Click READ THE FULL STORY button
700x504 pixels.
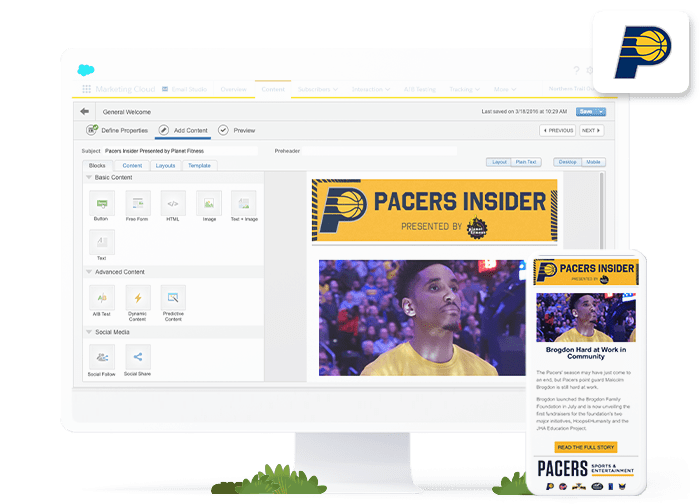(x=586, y=447)
